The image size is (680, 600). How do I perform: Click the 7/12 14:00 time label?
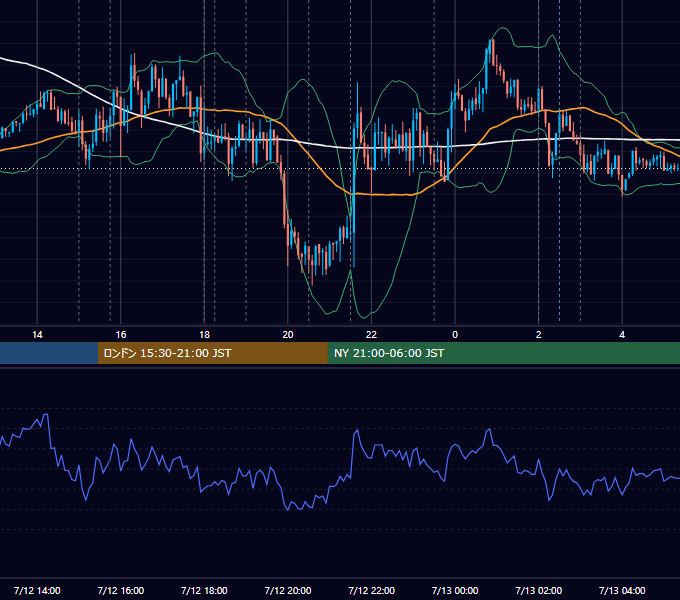tap(37, 590)
